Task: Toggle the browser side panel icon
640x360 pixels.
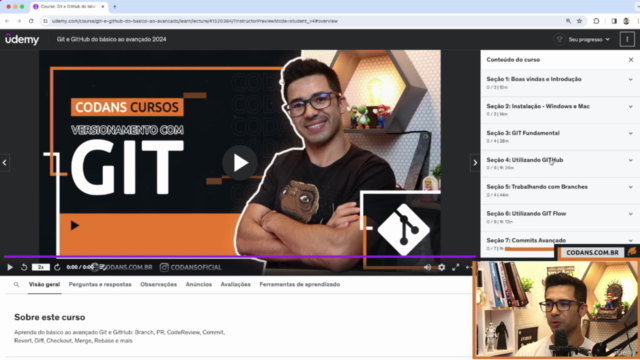Action: click(x=614, y=21)
